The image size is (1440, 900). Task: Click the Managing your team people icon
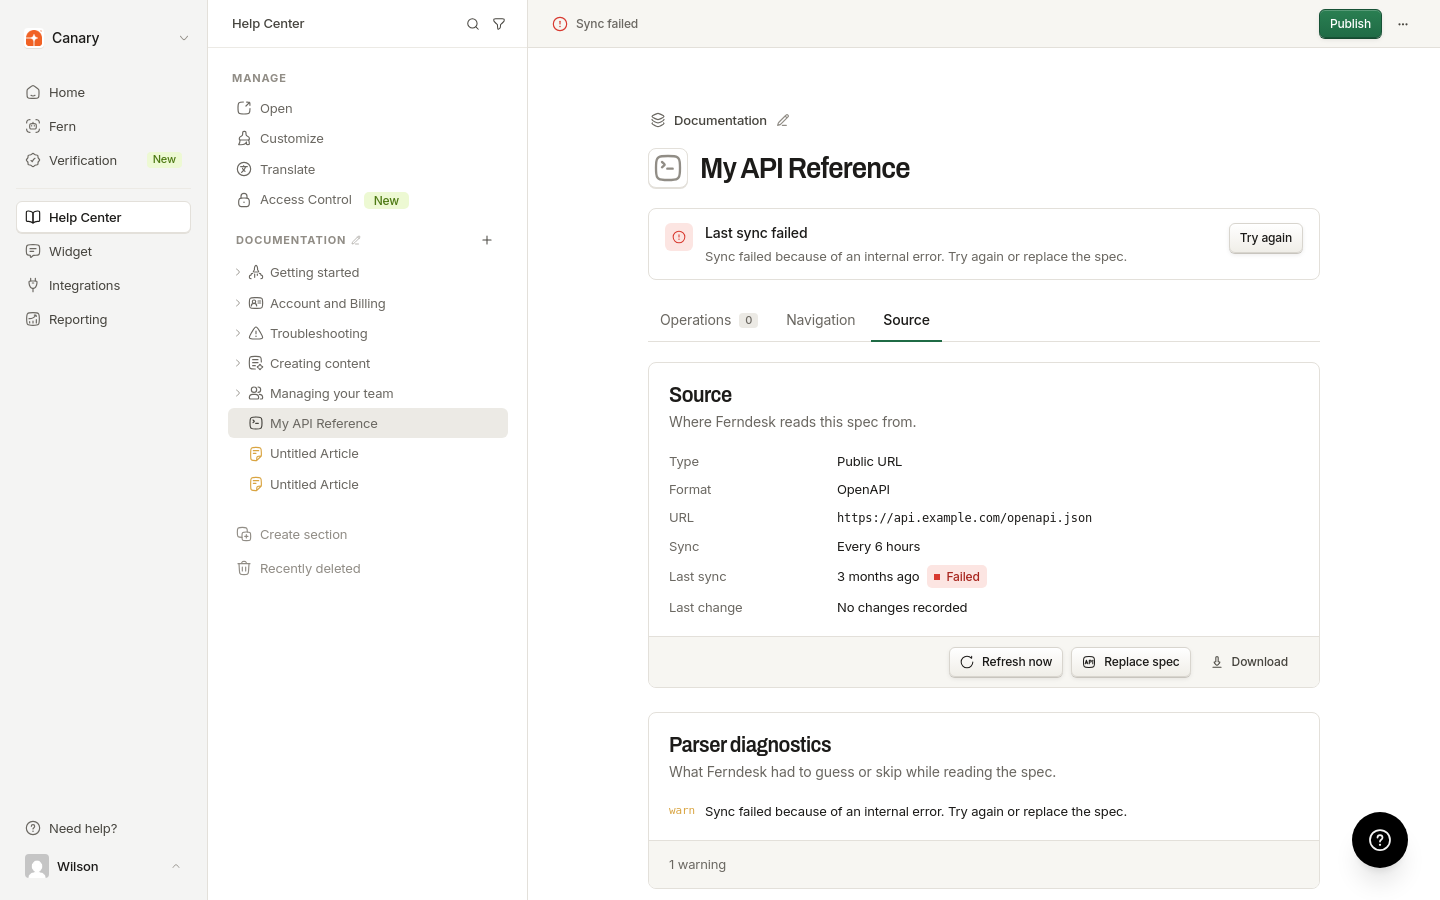click(x=256, y=393)
